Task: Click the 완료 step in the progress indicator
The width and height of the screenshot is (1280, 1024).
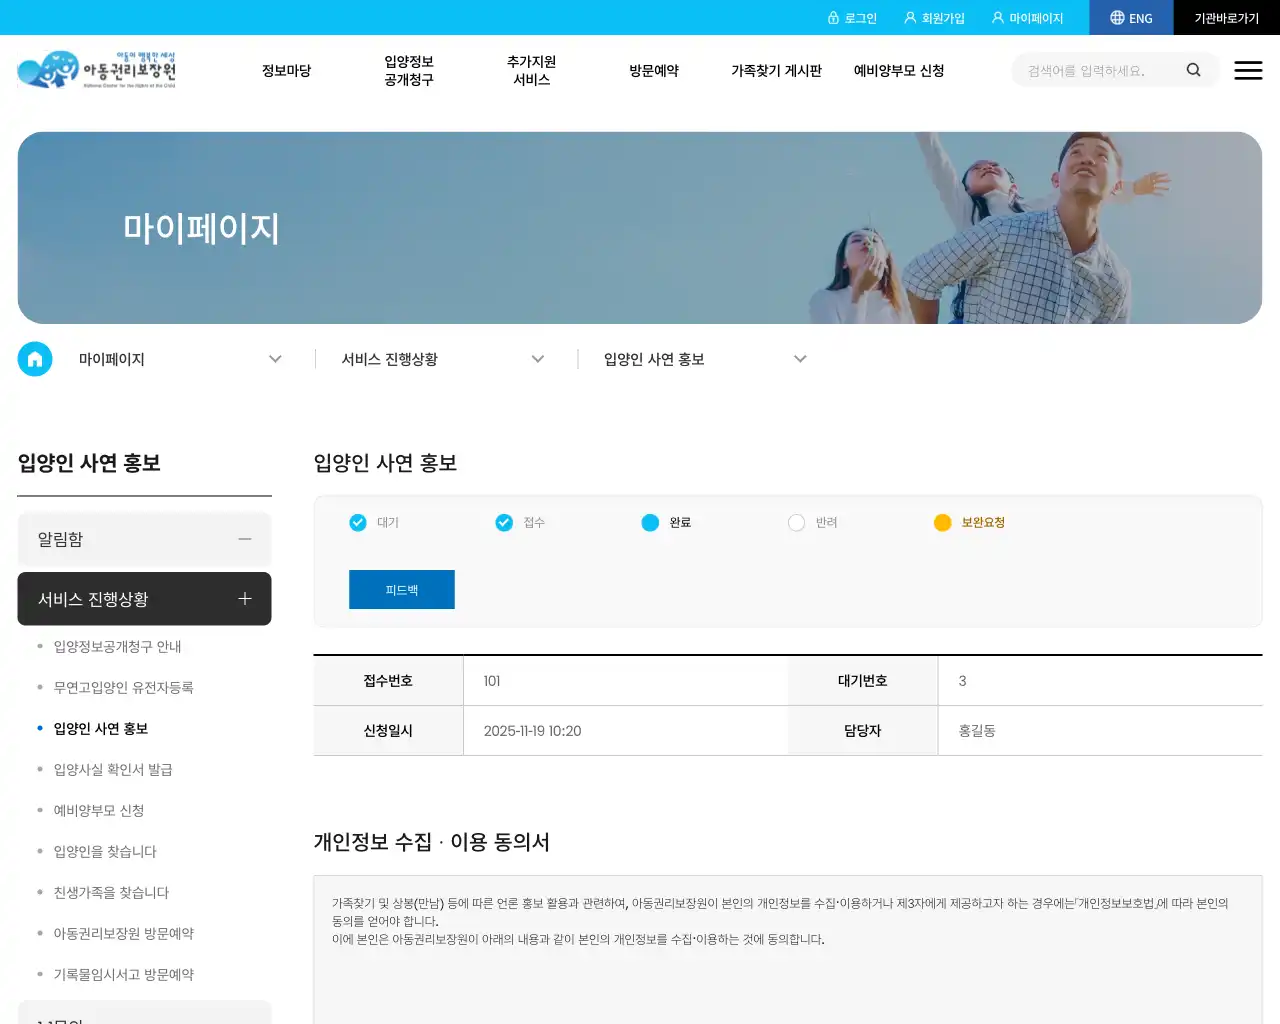Action: [x=649, y=522]
